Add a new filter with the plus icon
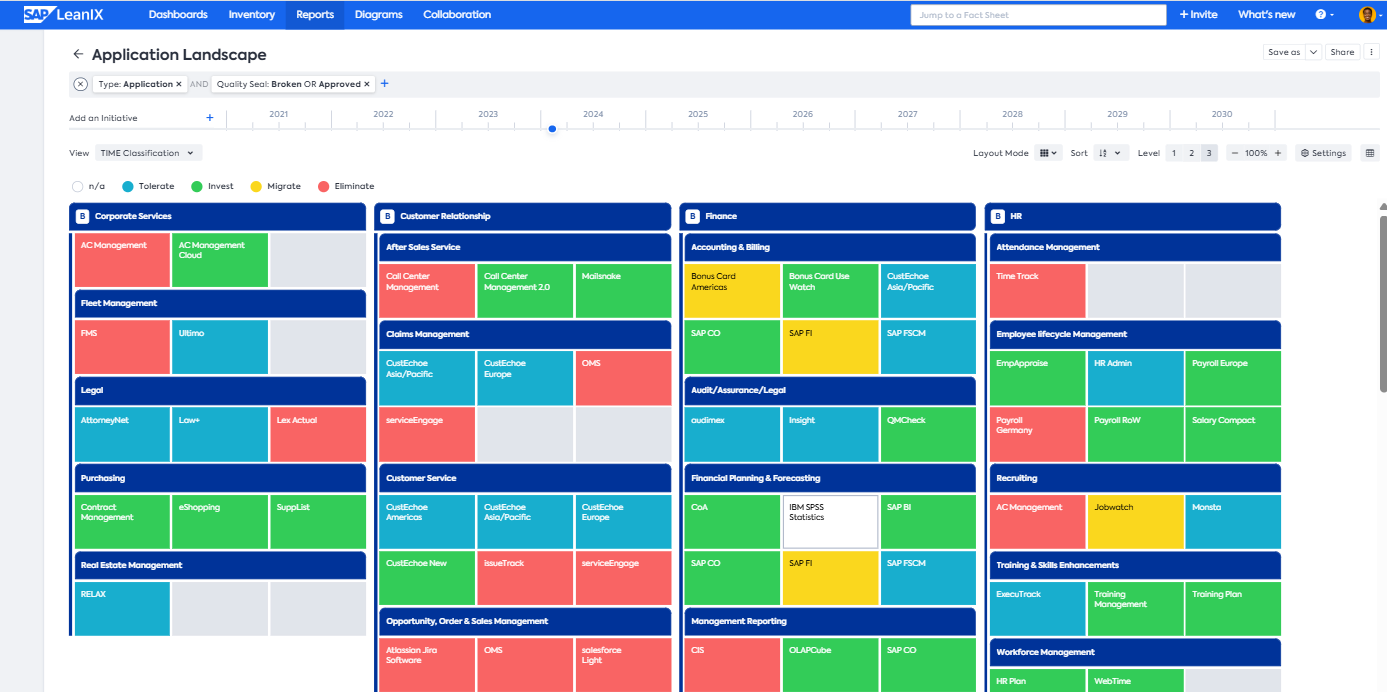The height and width of the screenshot is (692, 1387). click(x=385, y=84)
